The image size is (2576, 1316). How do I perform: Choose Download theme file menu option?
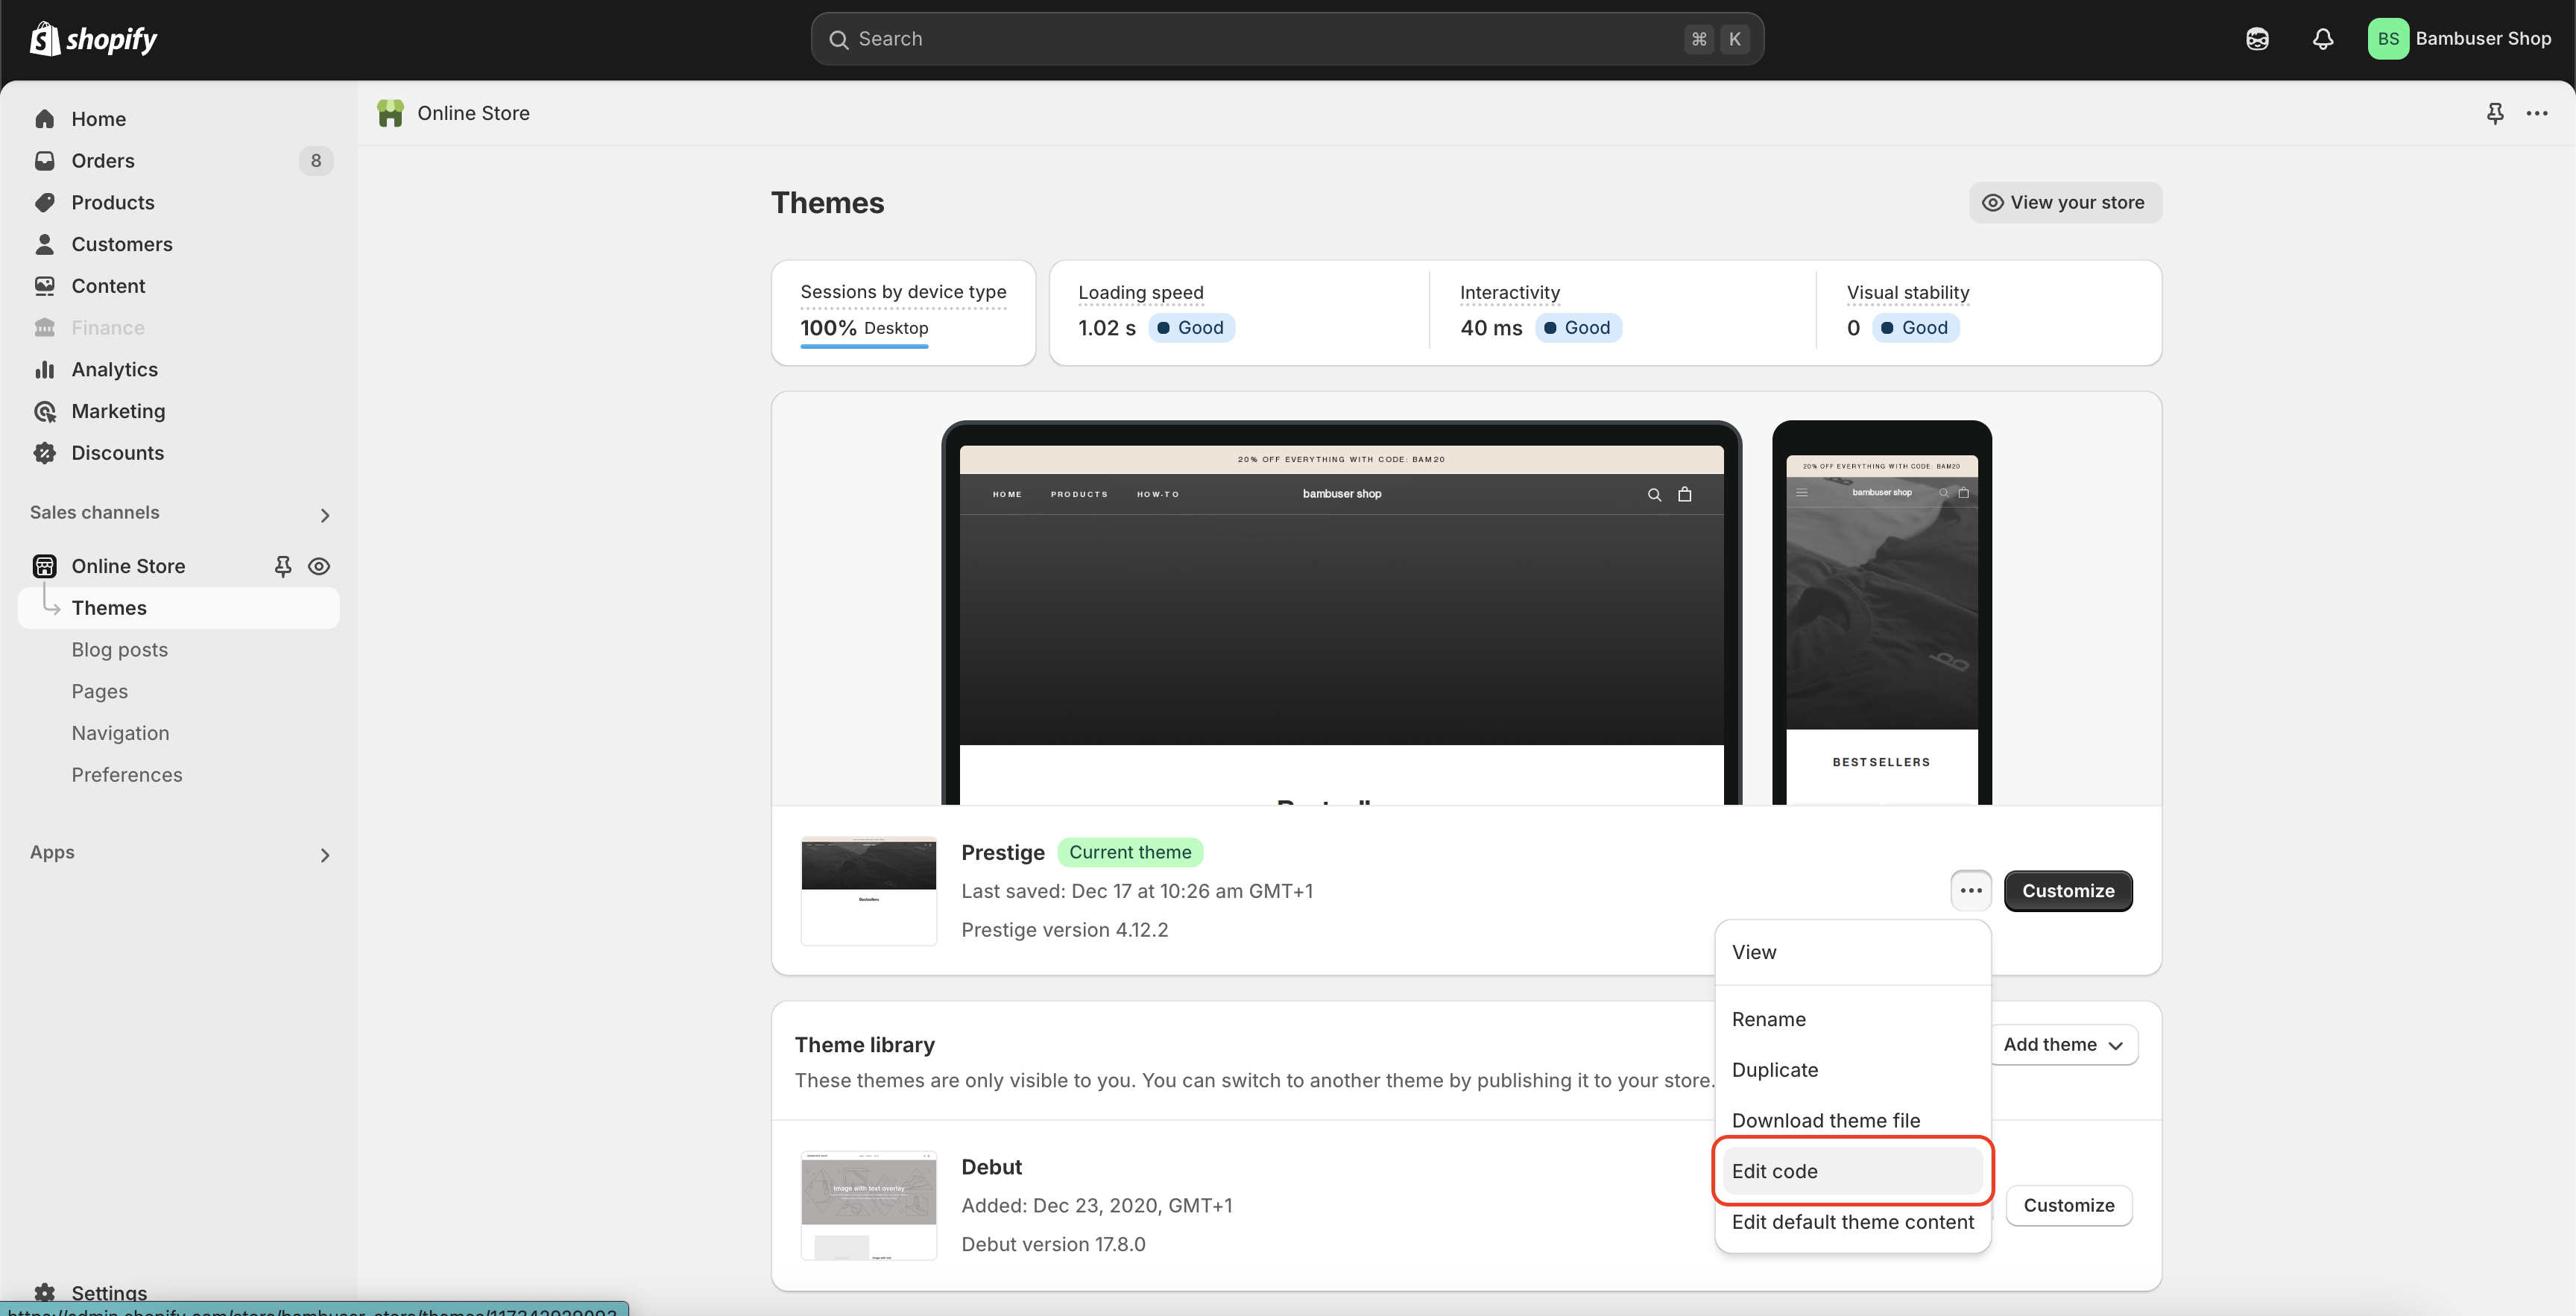coord(1825,1120)
